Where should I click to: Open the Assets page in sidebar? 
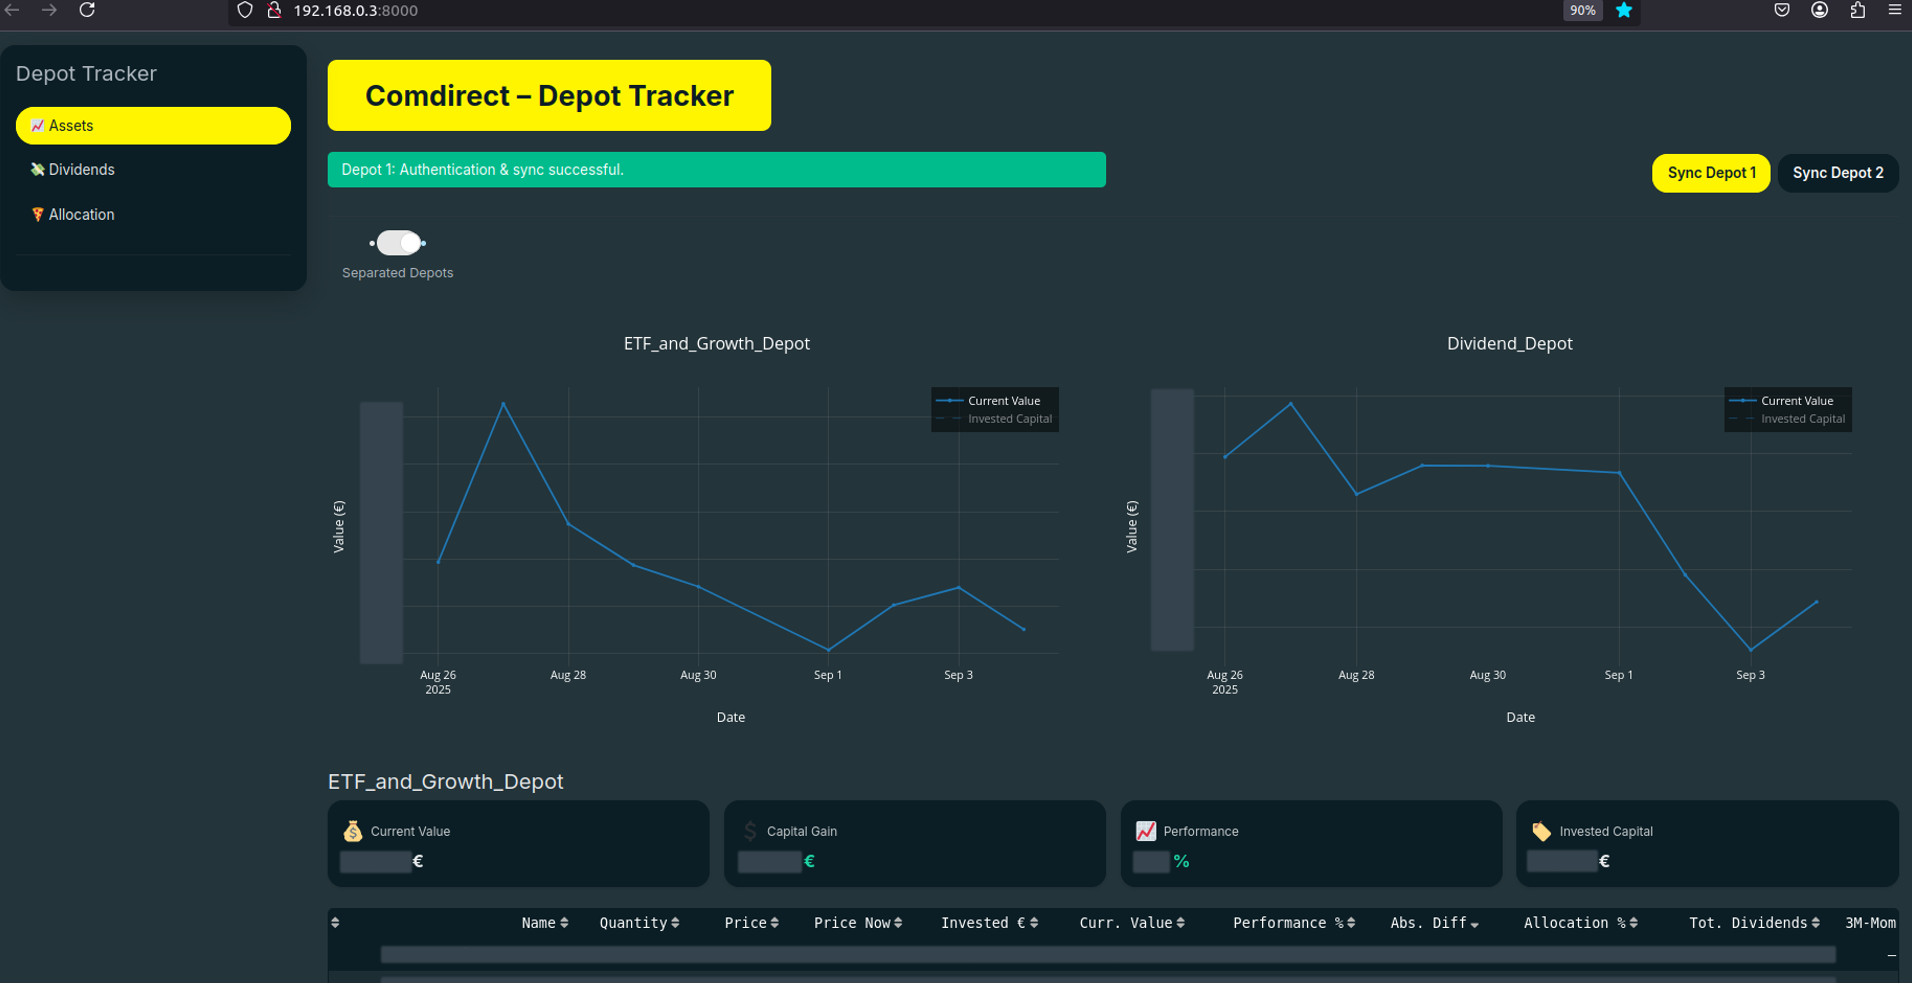(153, 126)
